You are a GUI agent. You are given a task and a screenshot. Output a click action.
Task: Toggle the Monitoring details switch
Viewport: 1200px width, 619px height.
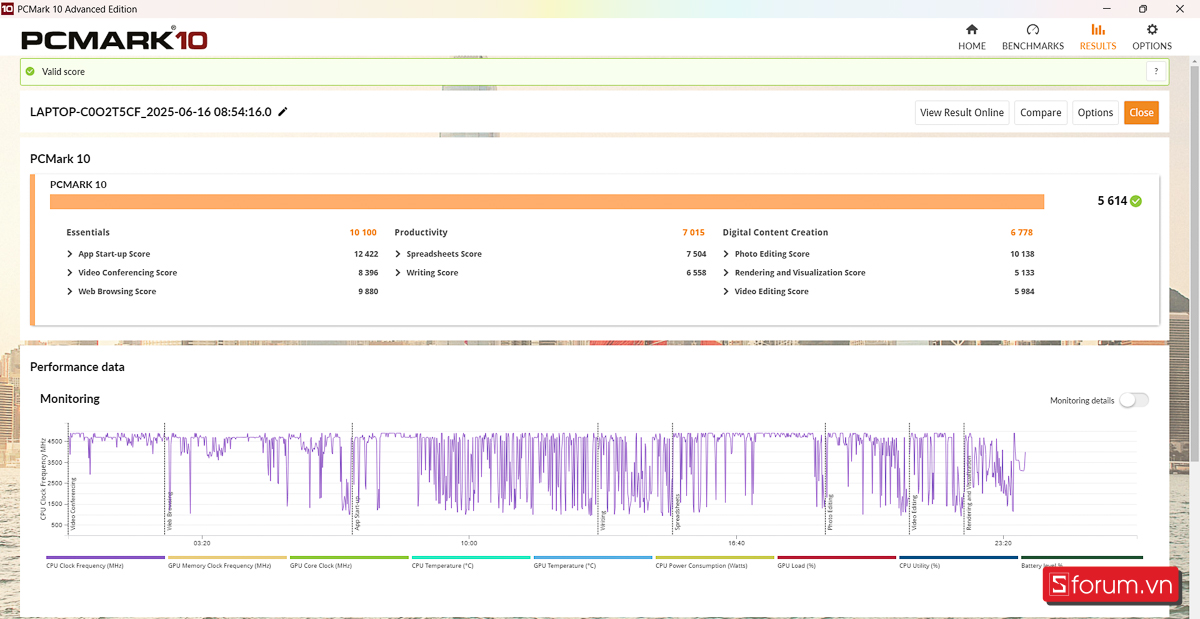(1134, 400)
